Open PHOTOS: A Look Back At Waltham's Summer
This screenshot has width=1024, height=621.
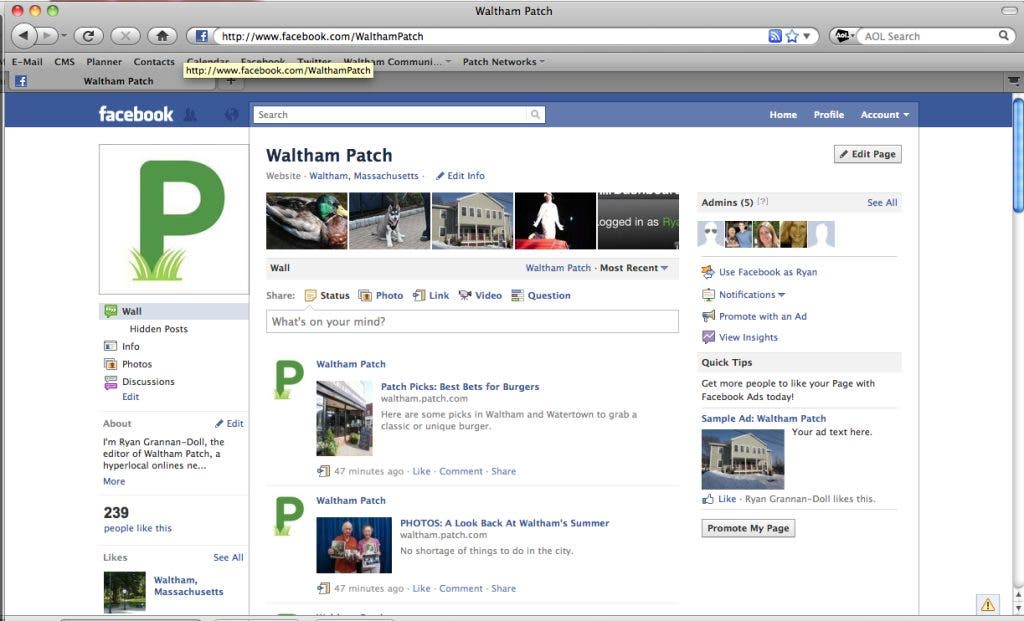pos(504,522)
